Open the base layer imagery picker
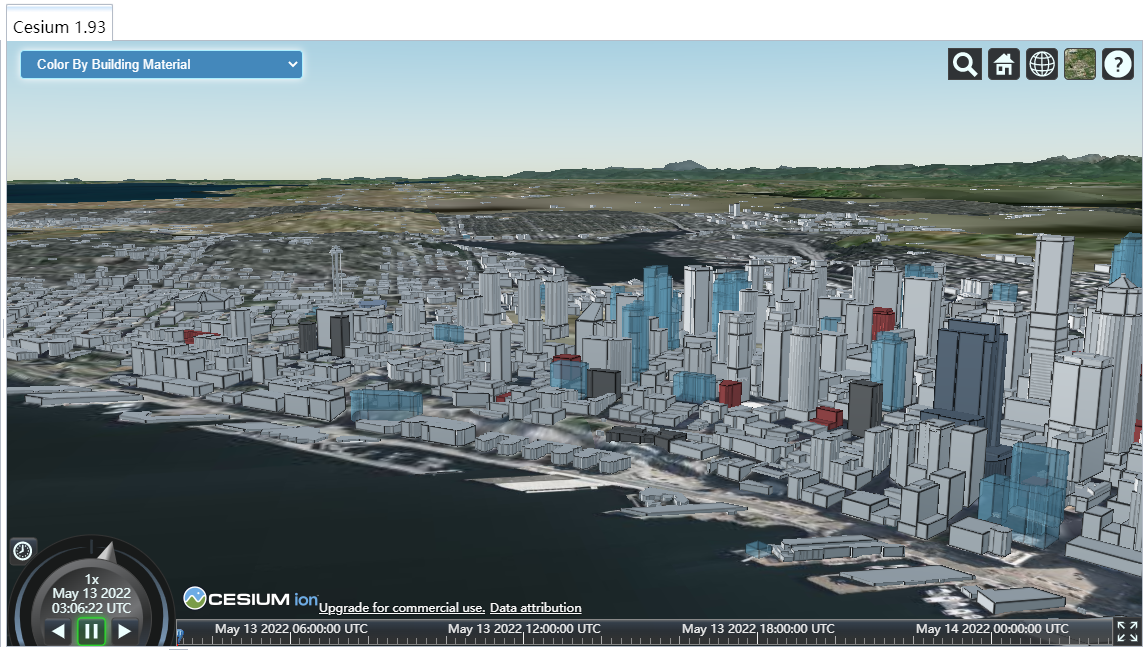 tap(1079, 64)
